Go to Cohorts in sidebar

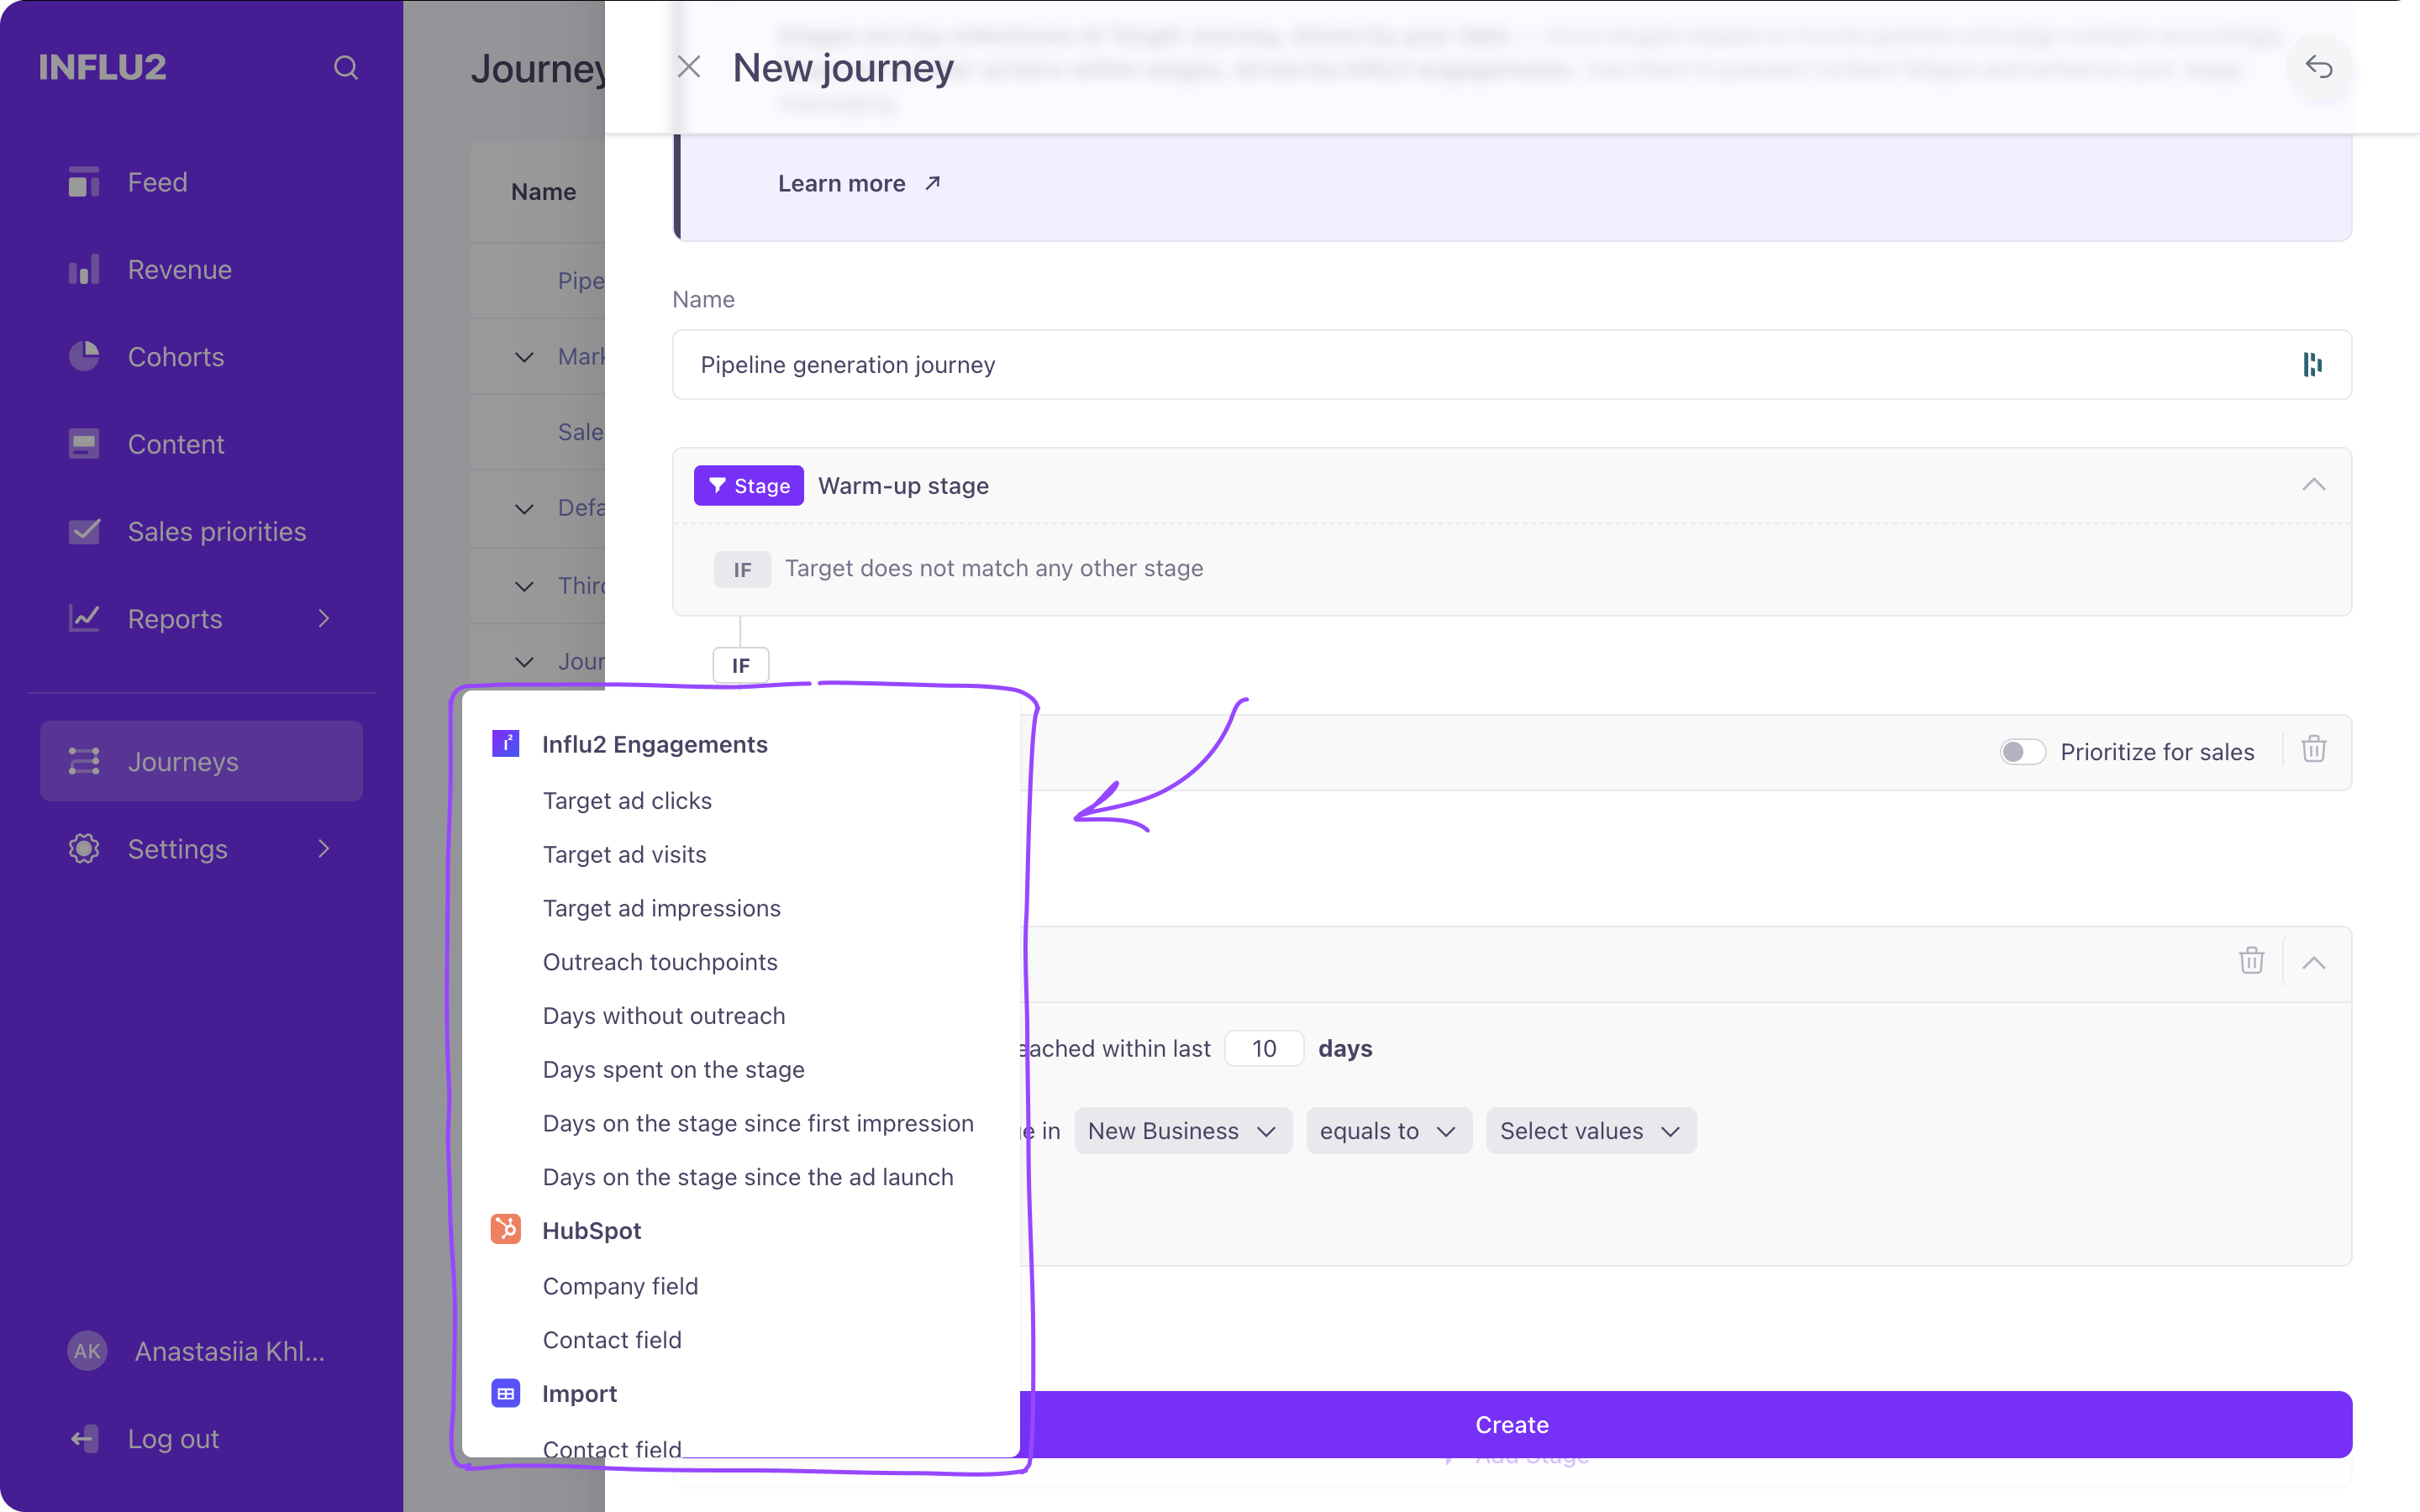coord(175,356)
